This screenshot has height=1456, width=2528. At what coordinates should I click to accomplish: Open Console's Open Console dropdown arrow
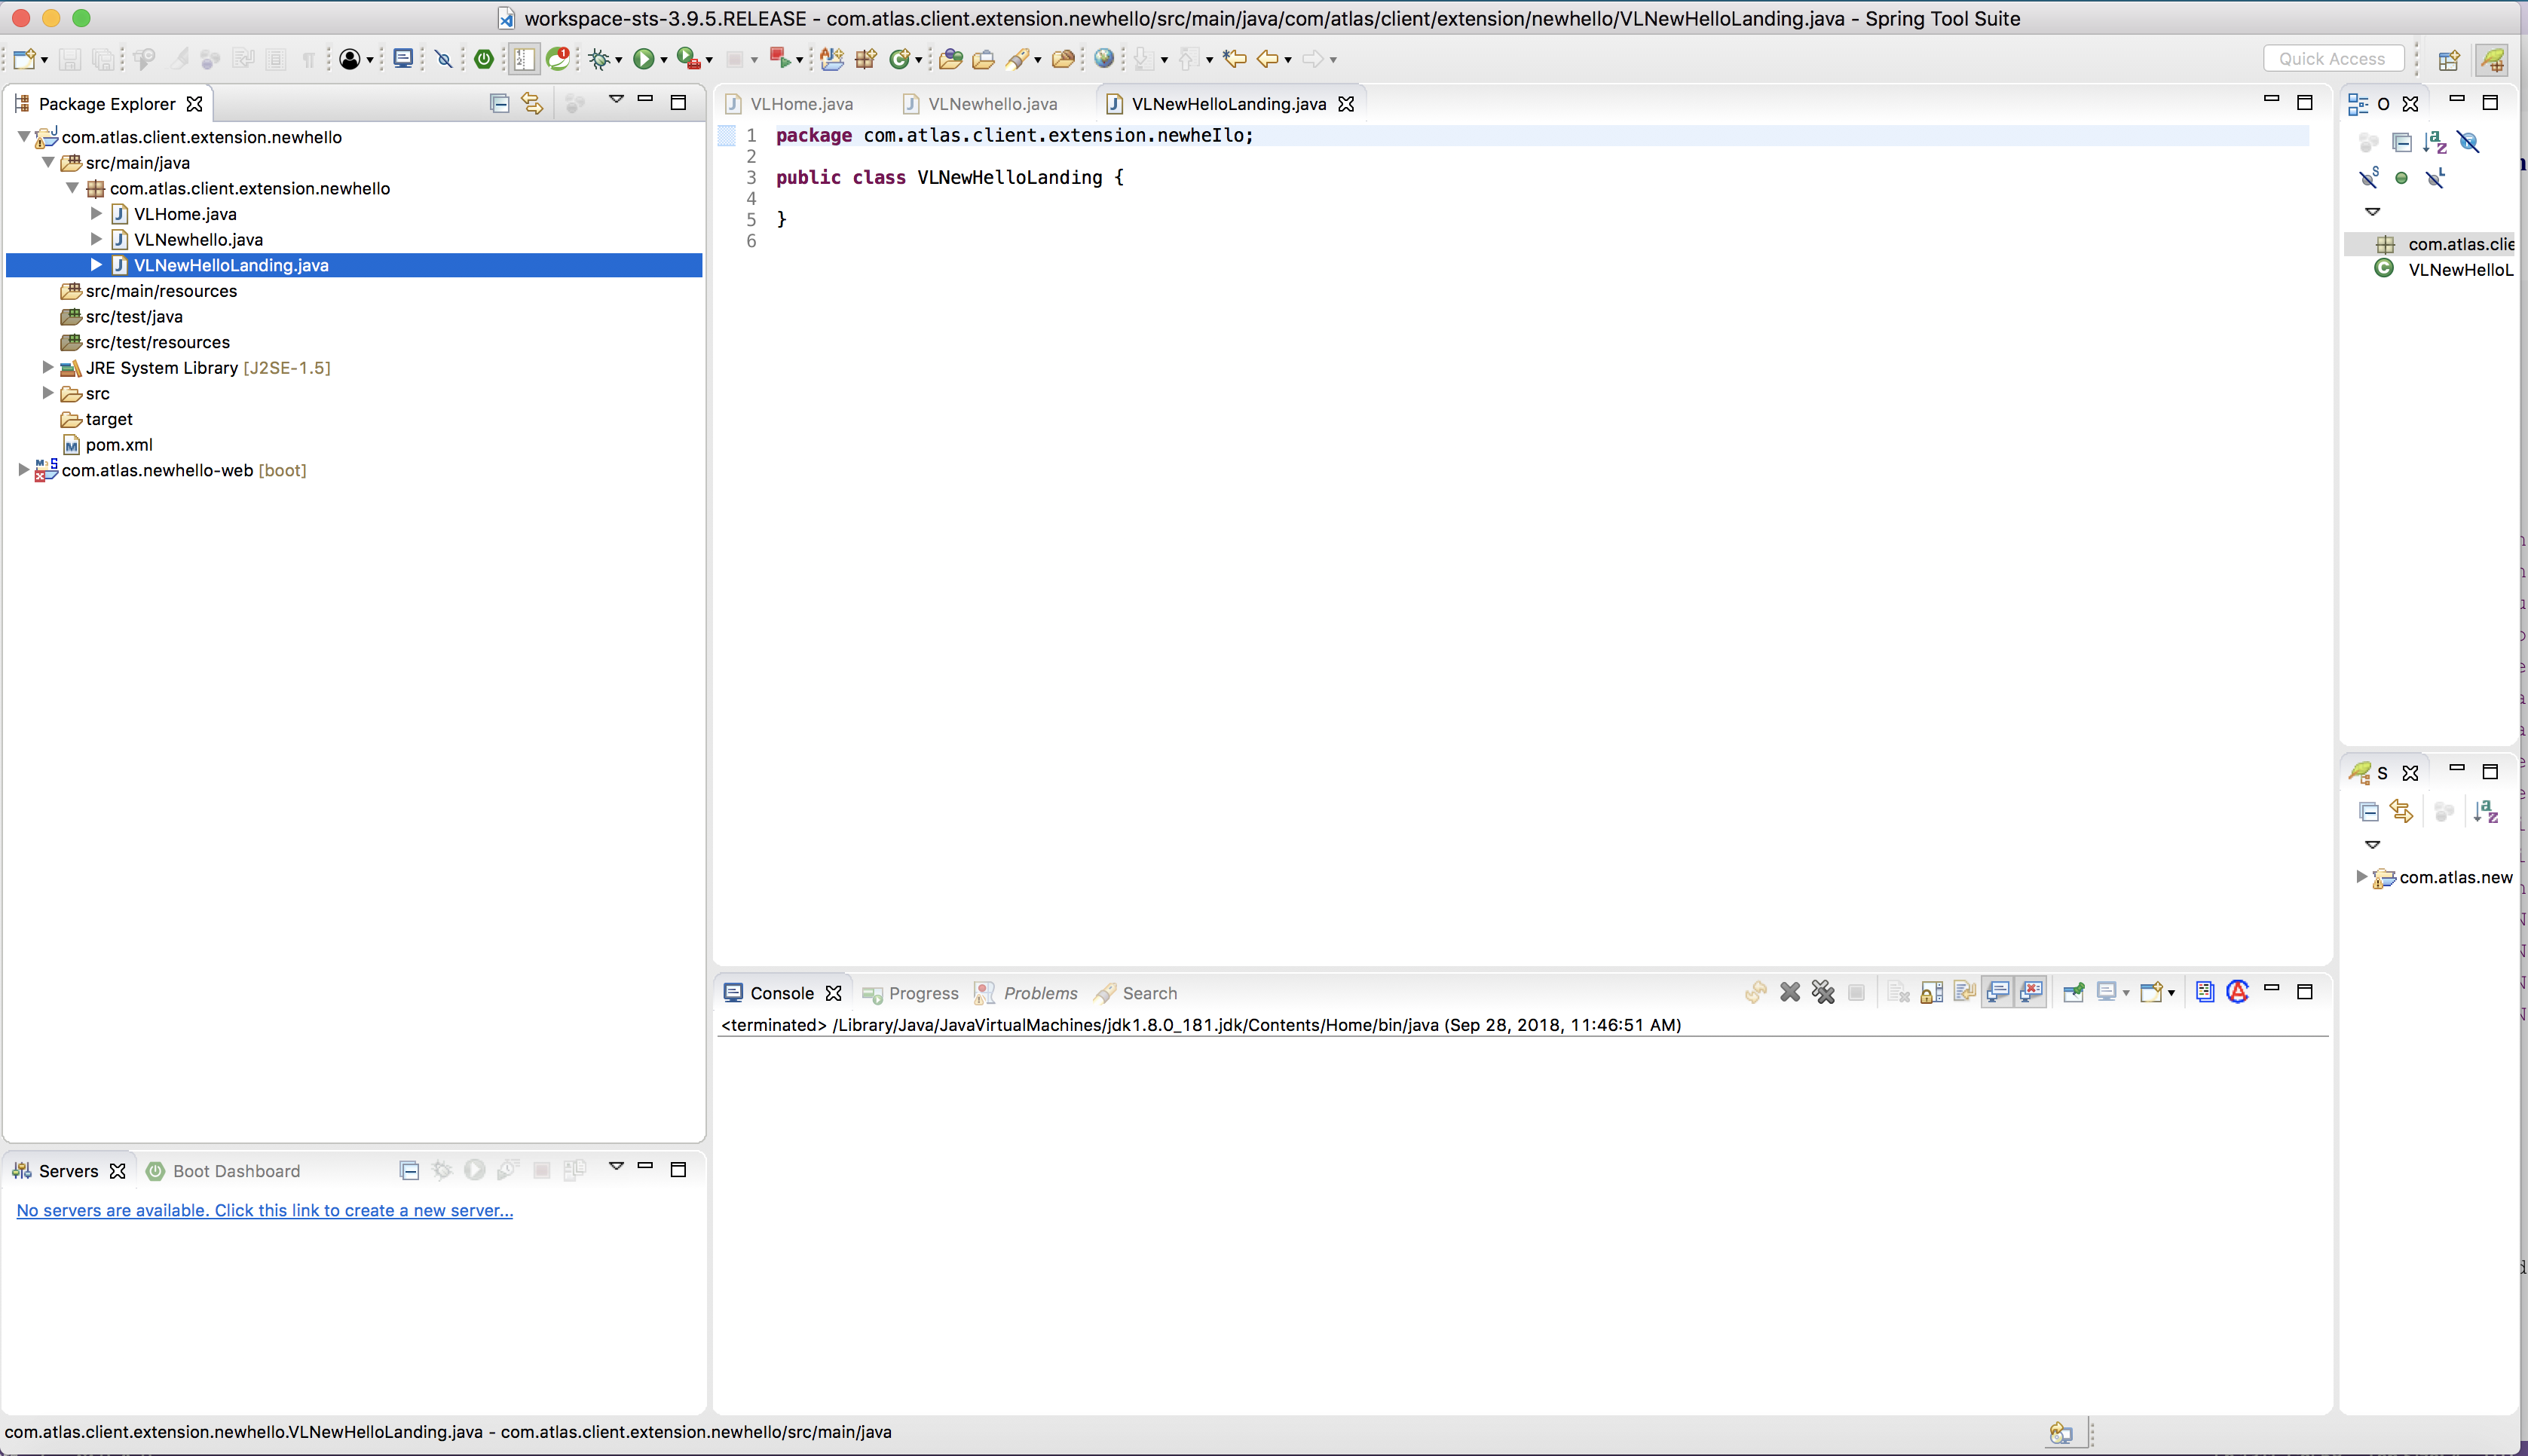coord(2171,993)
